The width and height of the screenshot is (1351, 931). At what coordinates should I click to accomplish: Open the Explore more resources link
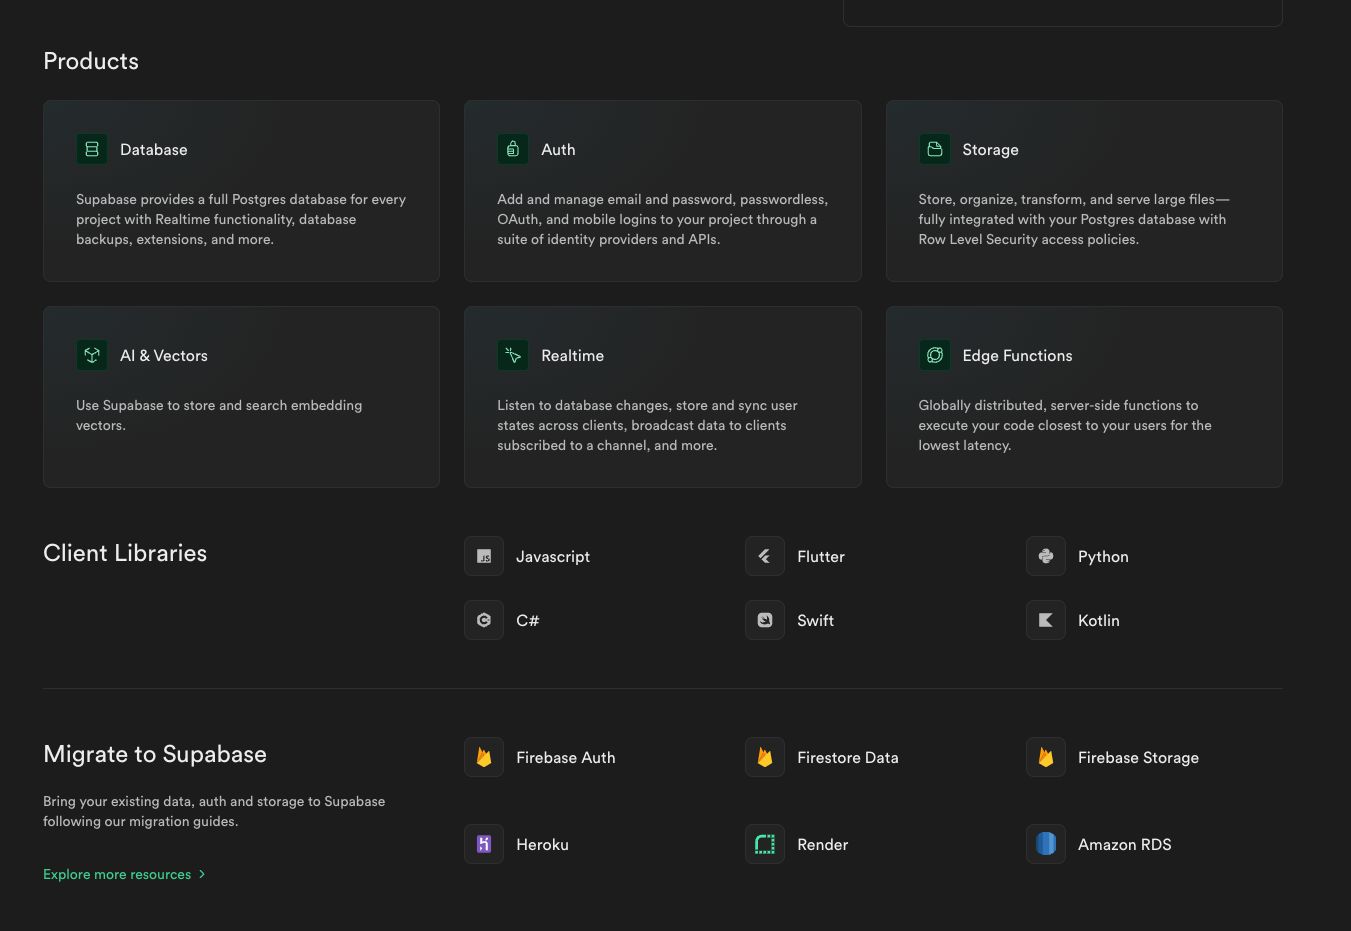click(124, 874)
